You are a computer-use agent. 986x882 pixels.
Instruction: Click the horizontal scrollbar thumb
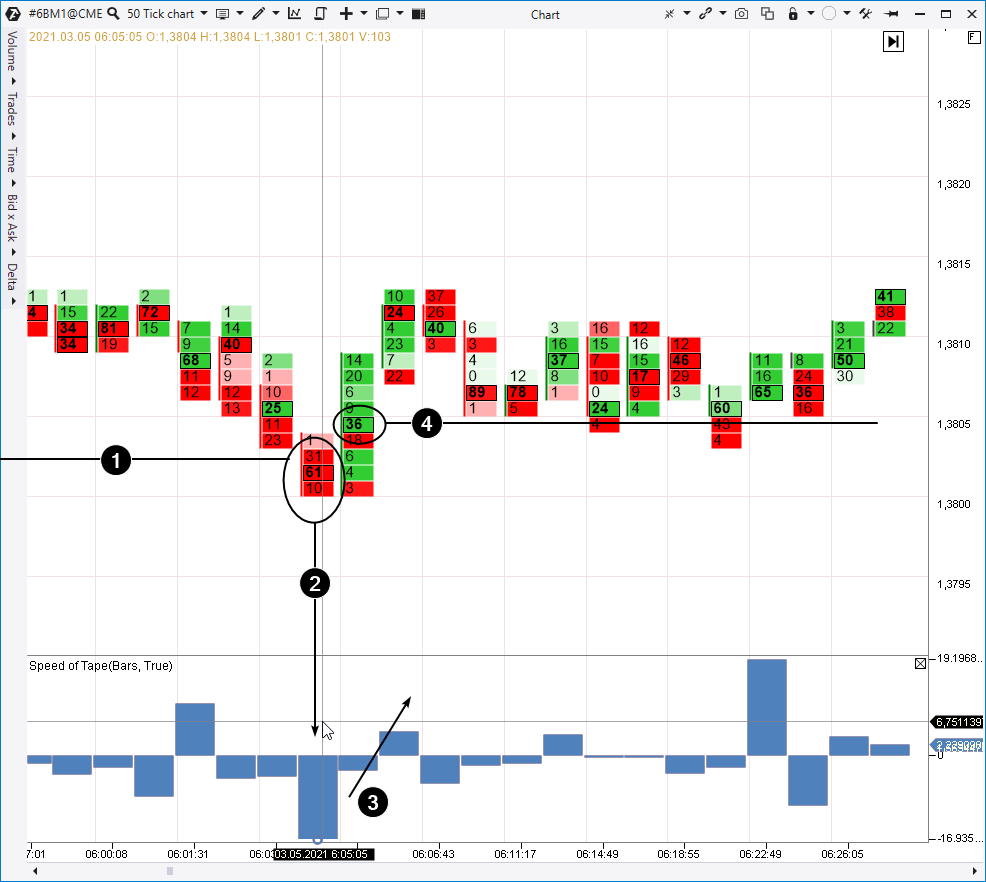point(170,871)
